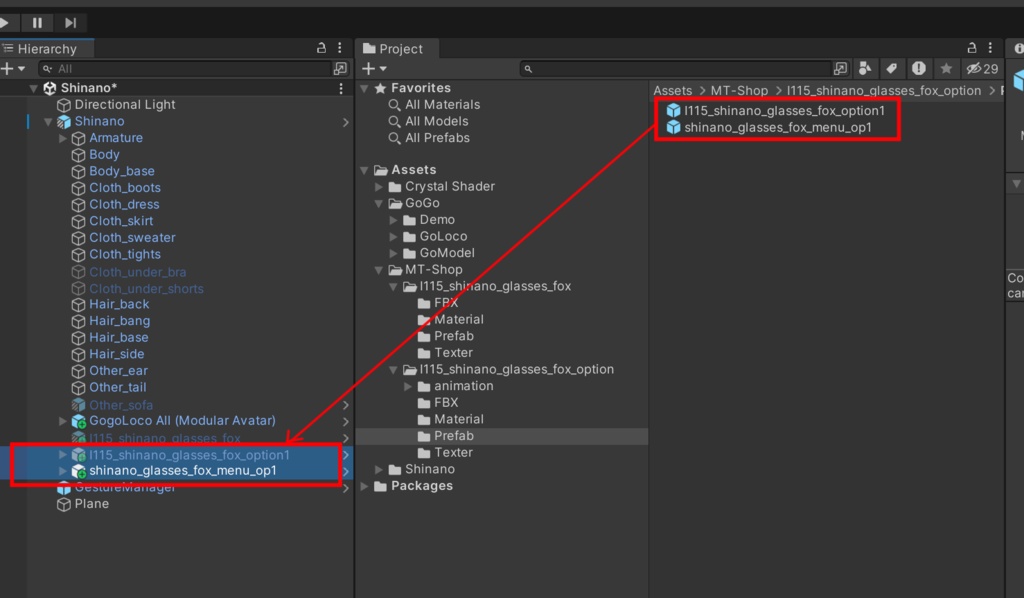Screen dimensions: 1024x598
Task: Open the Other_sofa prefab chevron arrow
Action: [345, 405]
